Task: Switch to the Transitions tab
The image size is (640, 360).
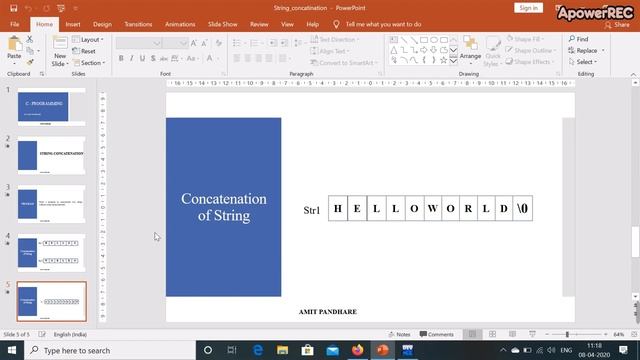Action: (x=138, y=24)
